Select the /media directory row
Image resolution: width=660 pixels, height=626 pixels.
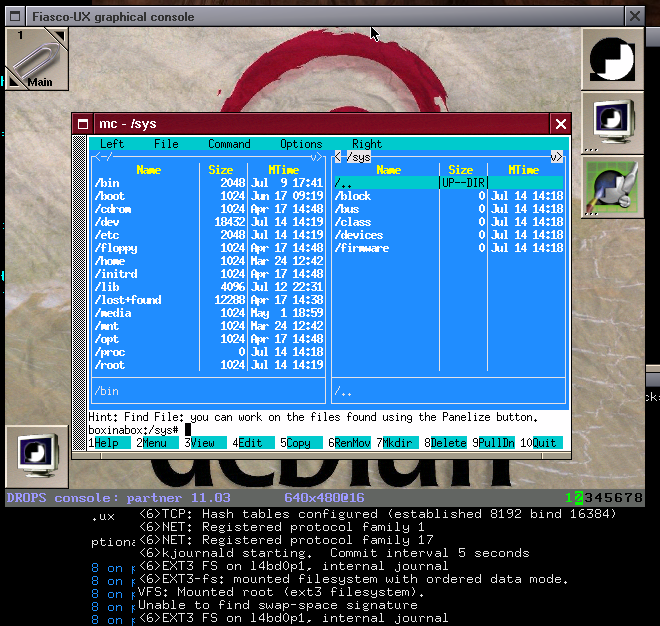[x=208, y=313]
